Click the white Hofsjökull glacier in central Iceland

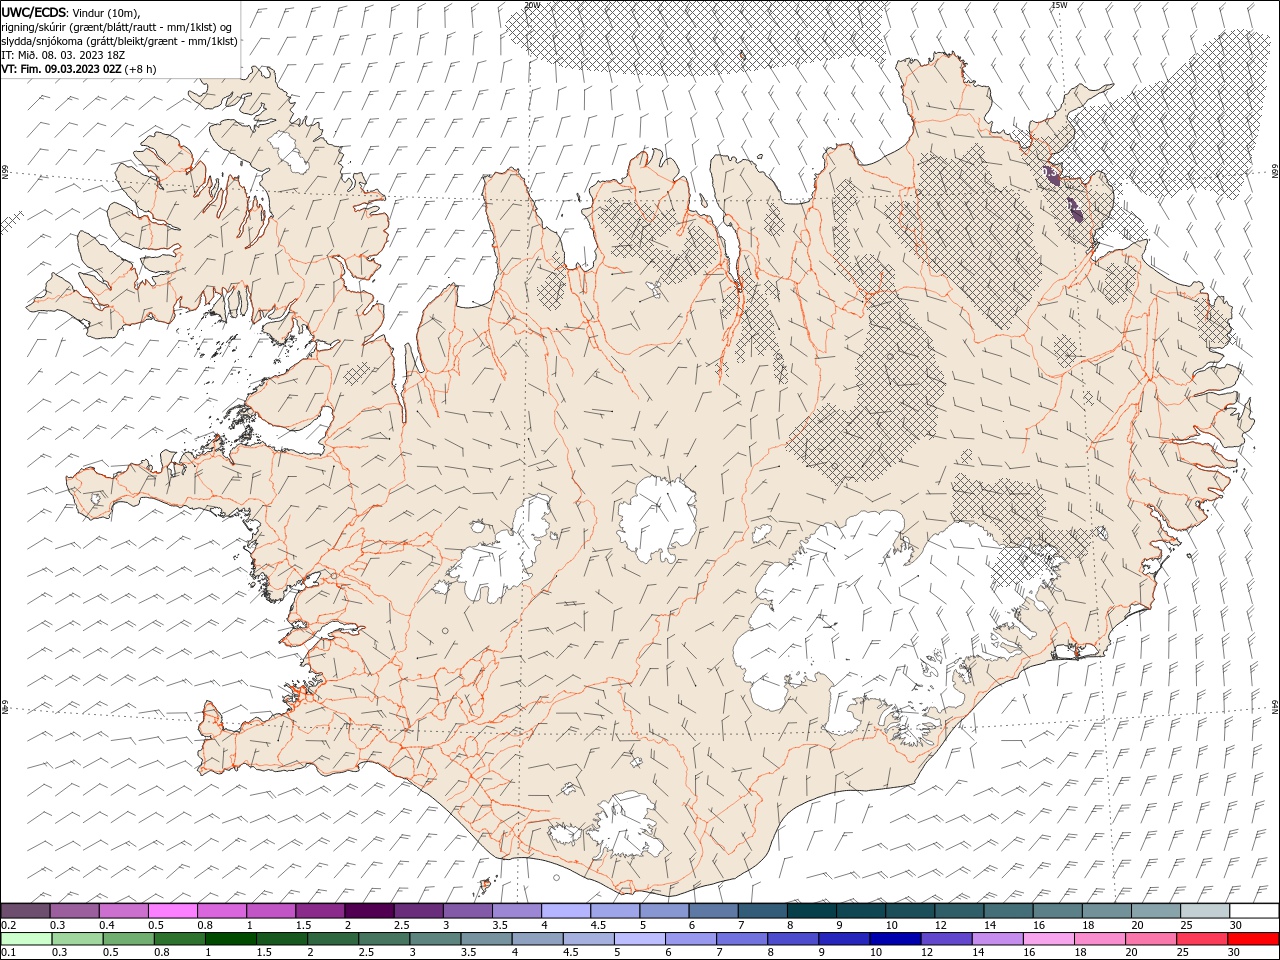657,518
